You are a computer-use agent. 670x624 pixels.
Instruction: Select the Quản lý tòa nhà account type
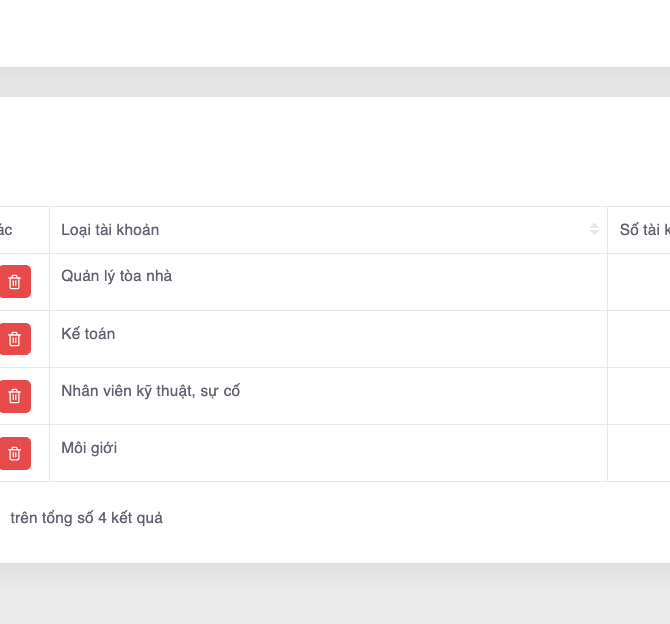(116, 276)
